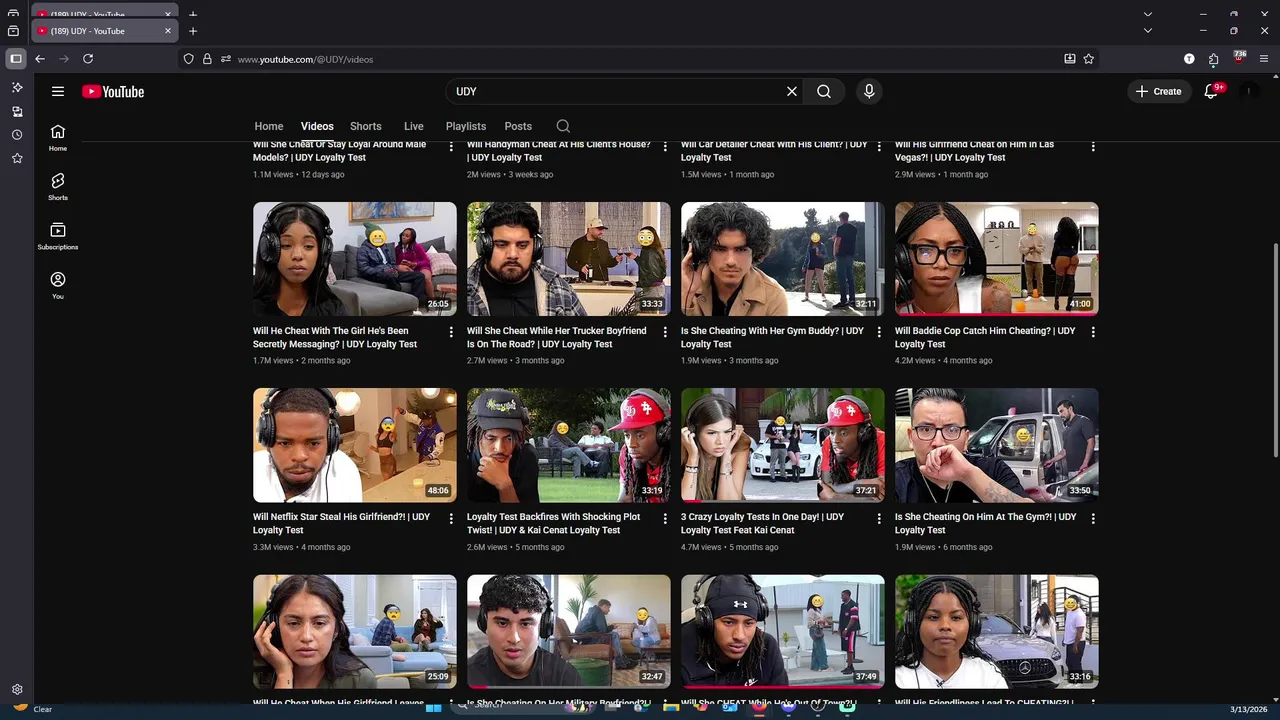Reload the current page
This screenshot has width=1280, height=720.
click(88, 59)
